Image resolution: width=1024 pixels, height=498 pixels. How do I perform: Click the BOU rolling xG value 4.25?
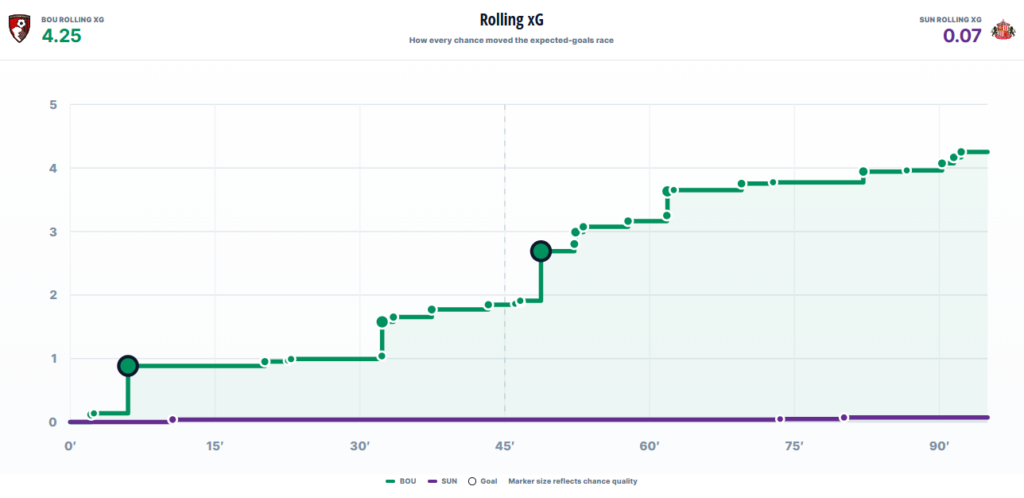[x=61, y=35]
